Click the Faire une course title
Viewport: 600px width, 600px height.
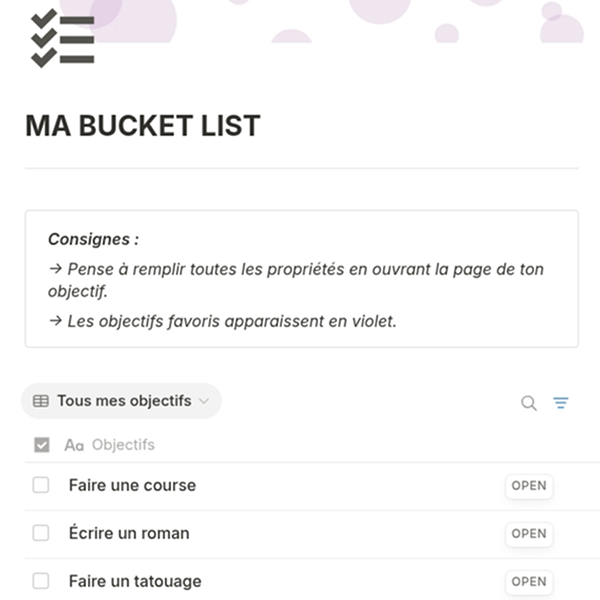(x=132, y=485)
